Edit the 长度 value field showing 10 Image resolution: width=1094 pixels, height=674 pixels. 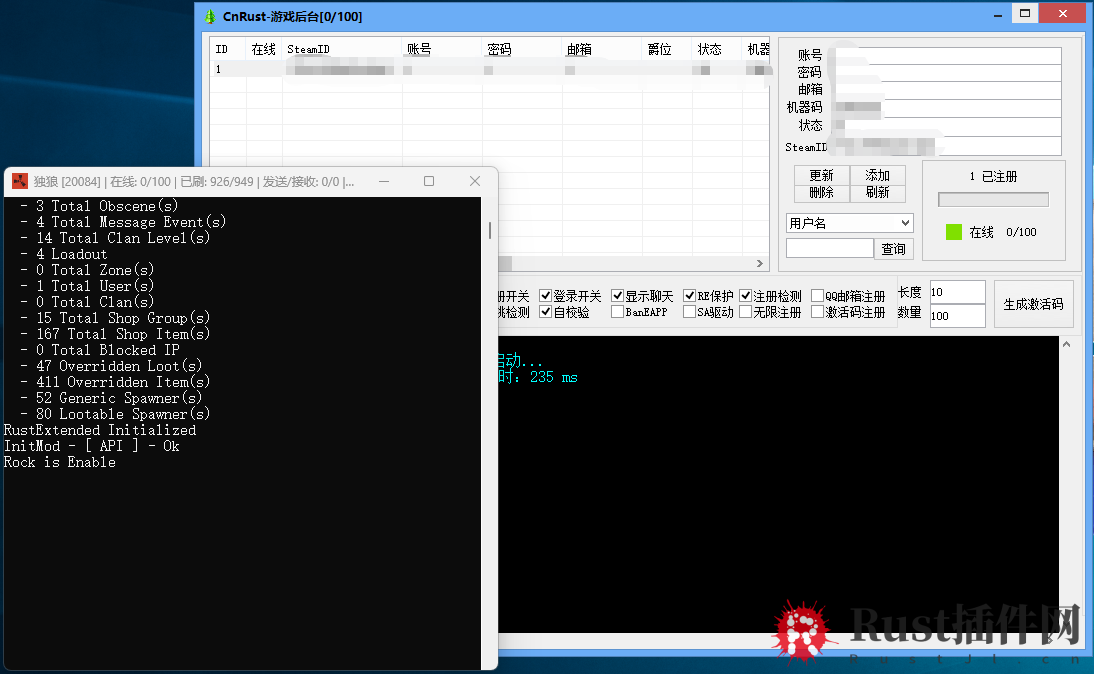pyautogui.click(x=955, y=292)
